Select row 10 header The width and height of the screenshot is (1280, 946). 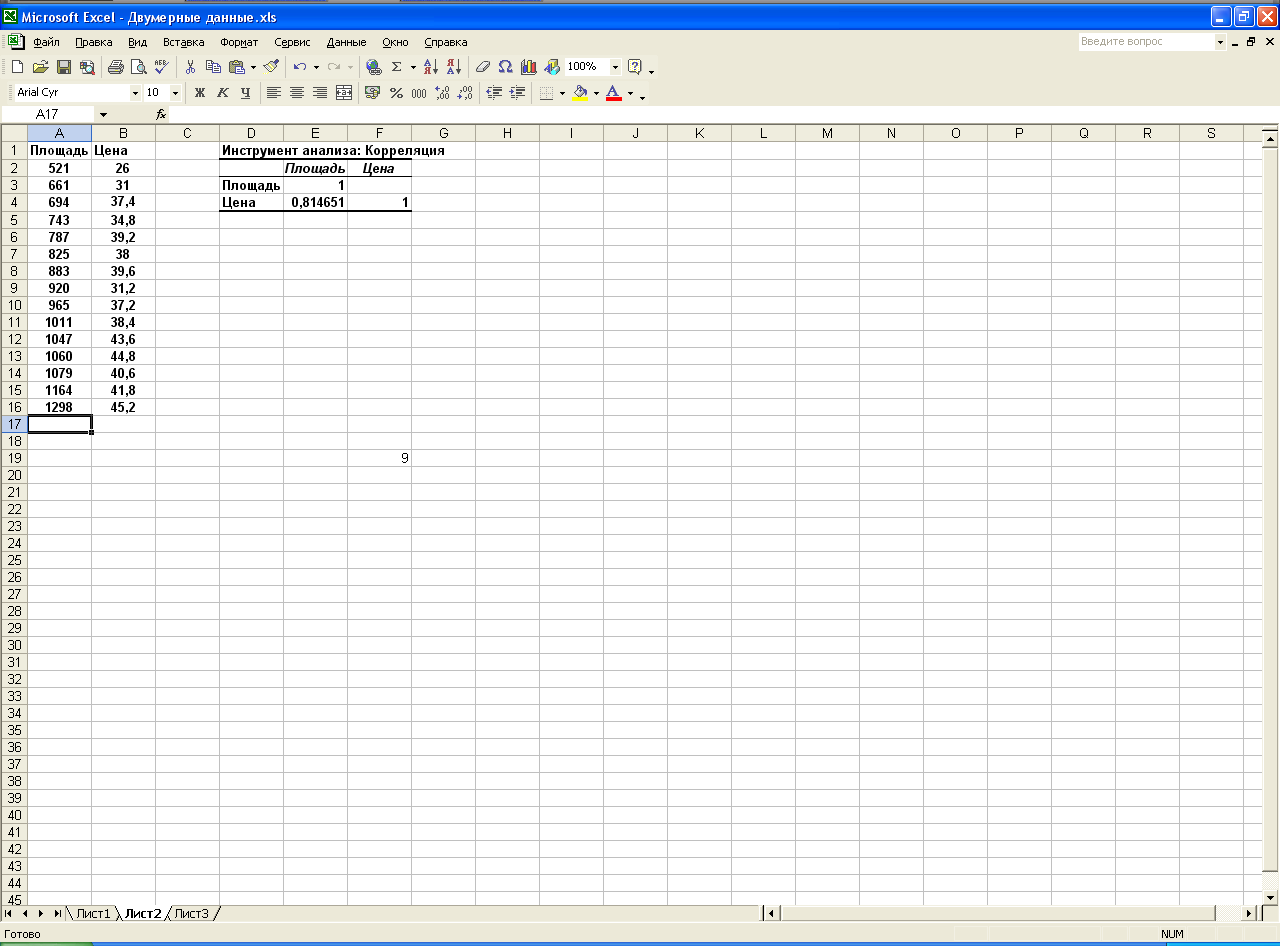14,305
